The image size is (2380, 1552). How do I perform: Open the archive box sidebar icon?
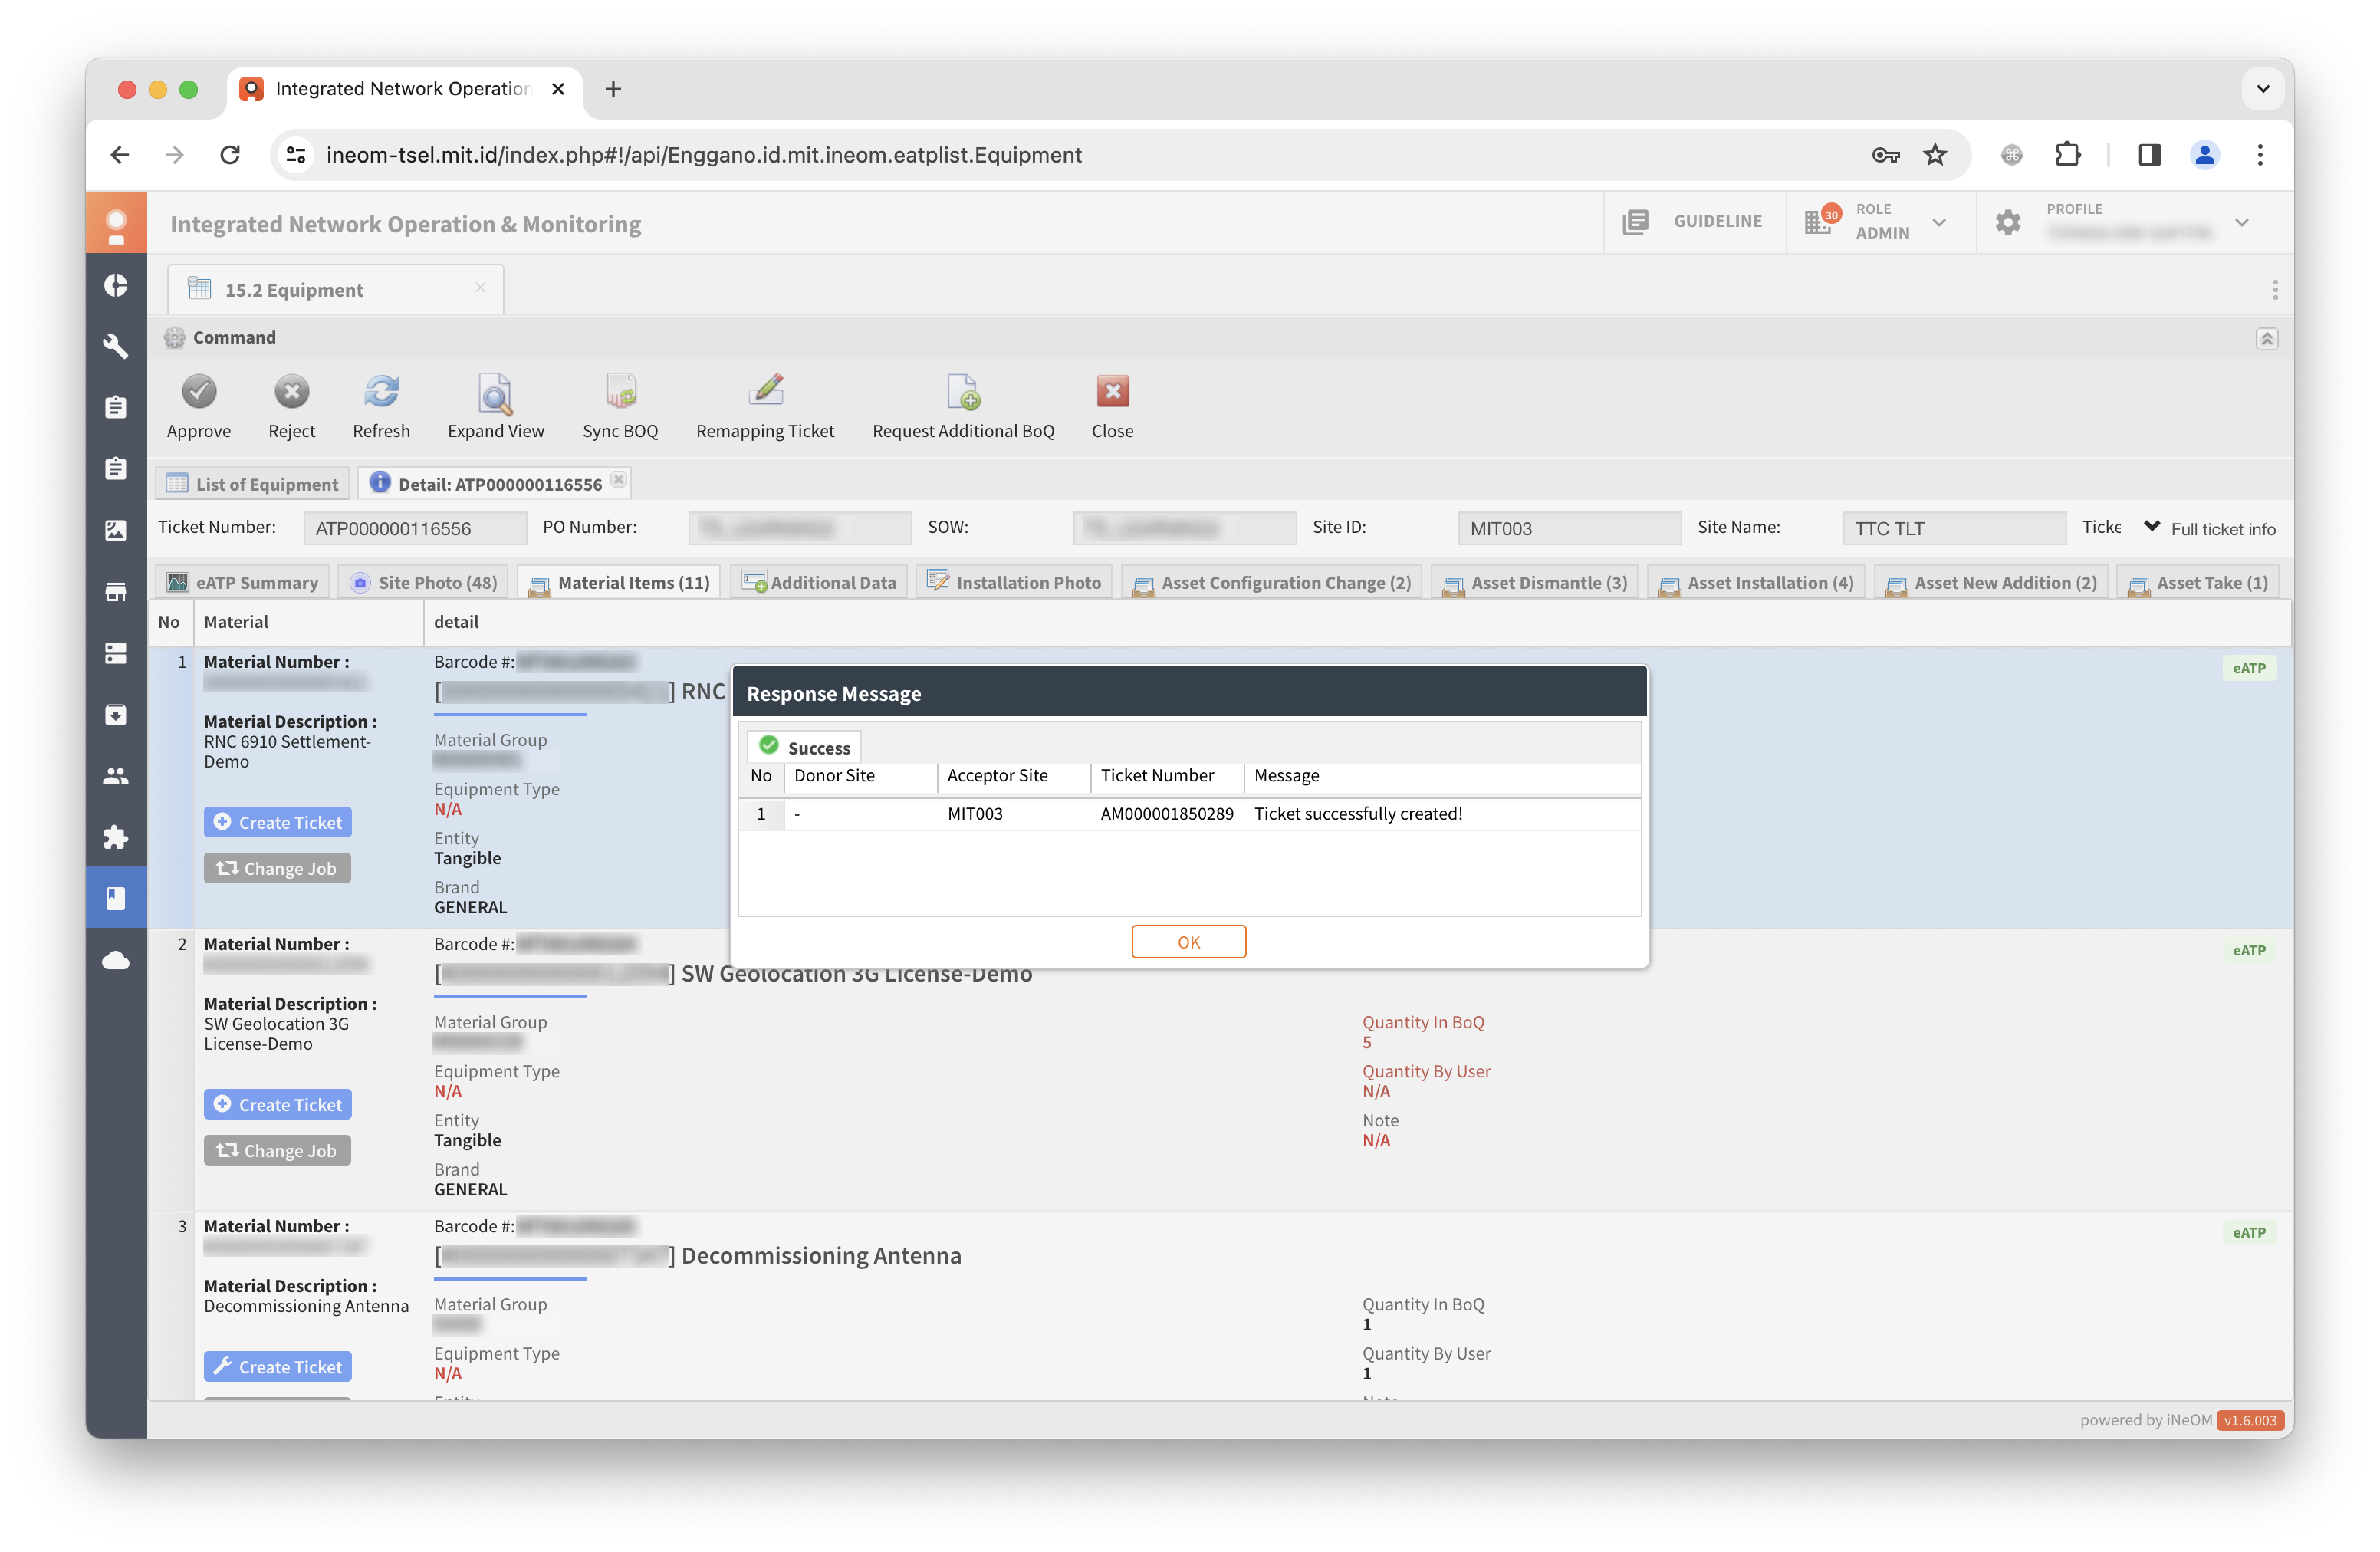point(116,714)
